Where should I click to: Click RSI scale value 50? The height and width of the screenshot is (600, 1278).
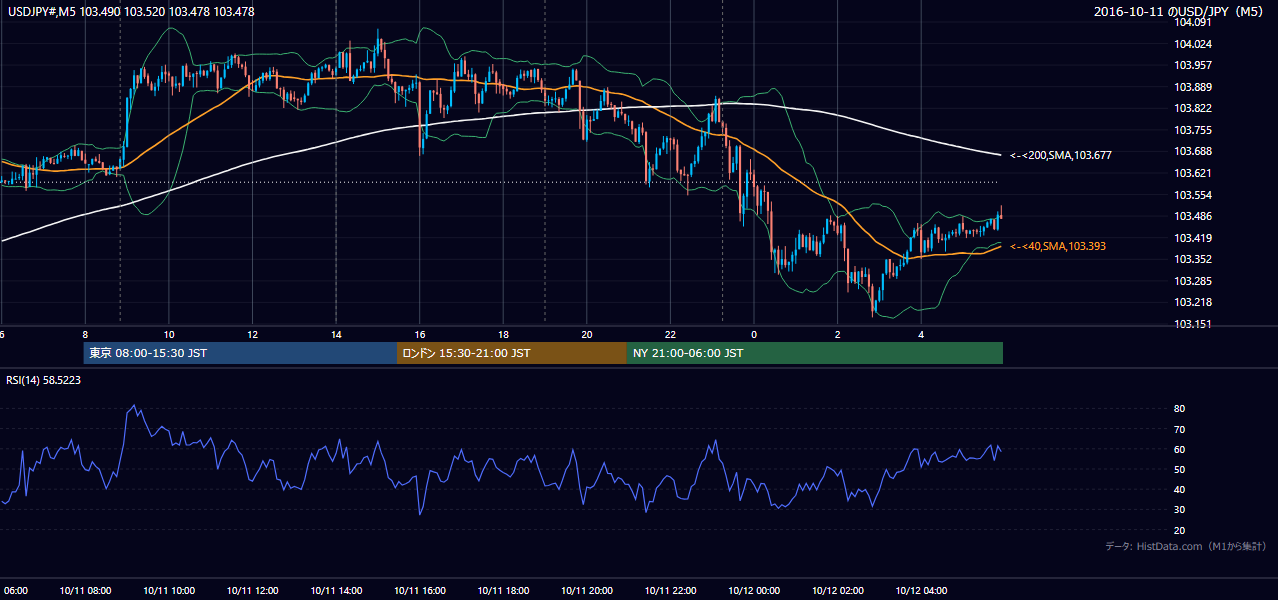pos(1180,469)
